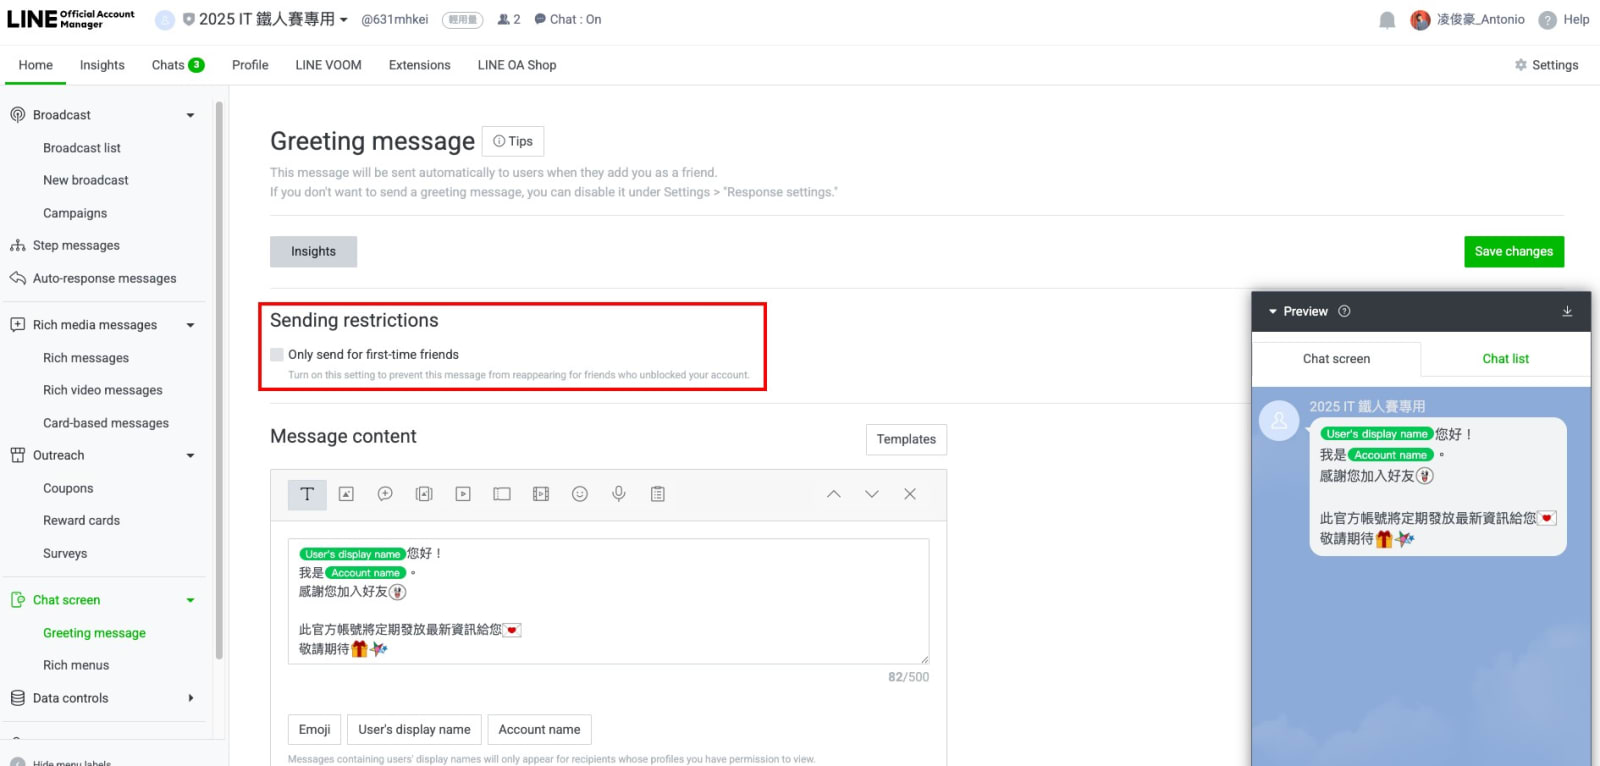
Task: Select the Rich message type icon
Action: click(x=424, y=494)
